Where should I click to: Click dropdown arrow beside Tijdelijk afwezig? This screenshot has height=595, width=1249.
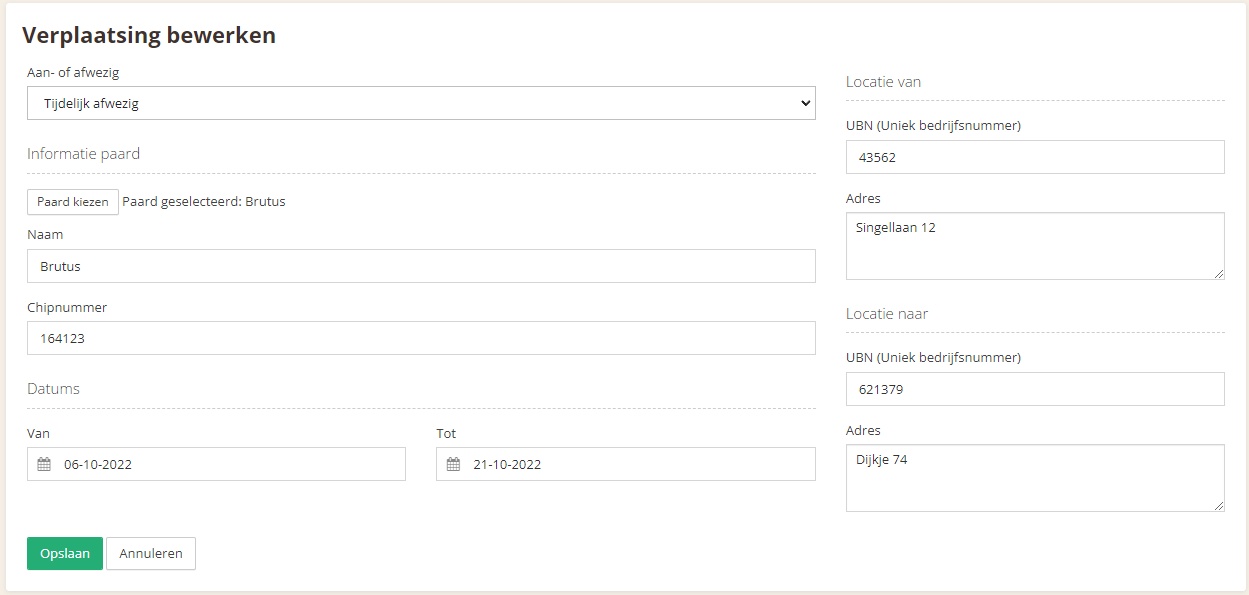(x=806, y=103)
